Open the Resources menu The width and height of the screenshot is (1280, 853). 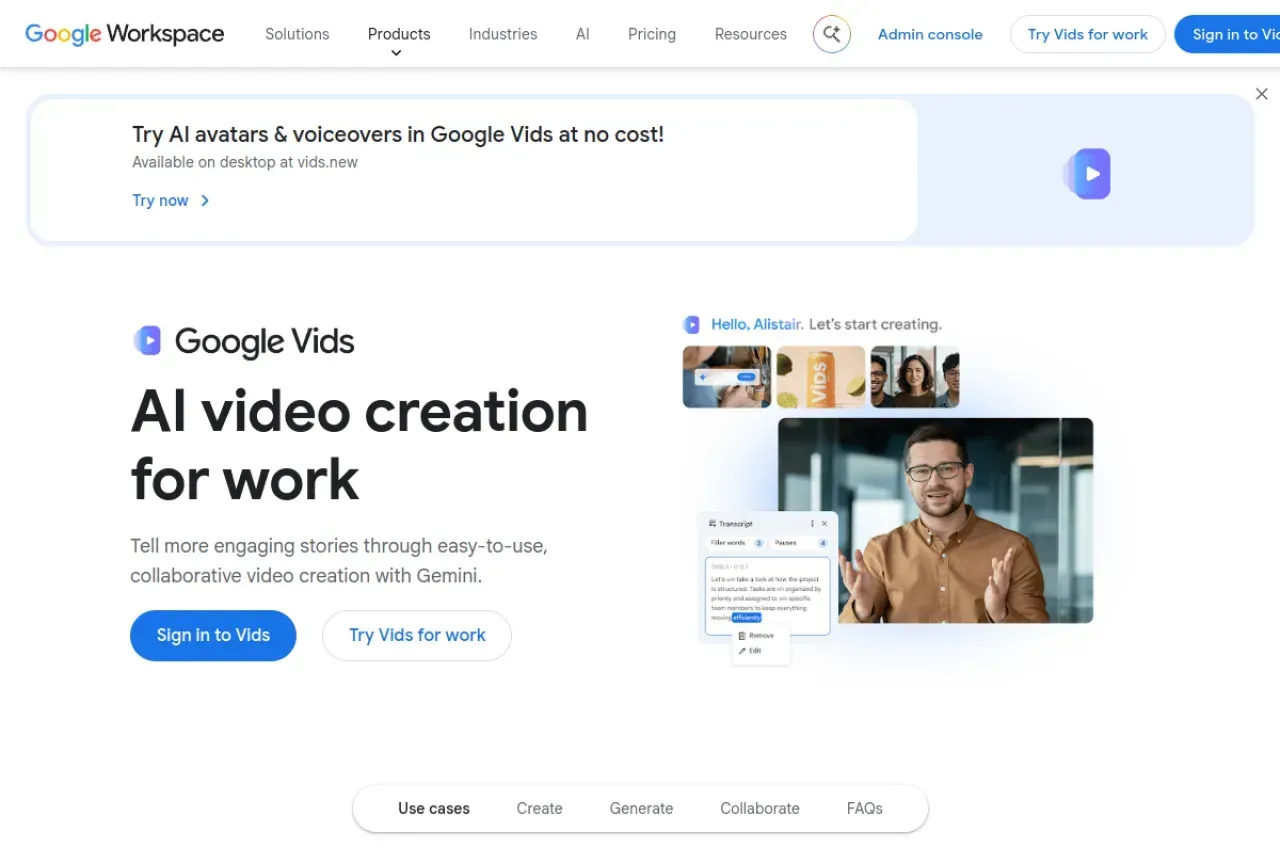tap(751, 34)
